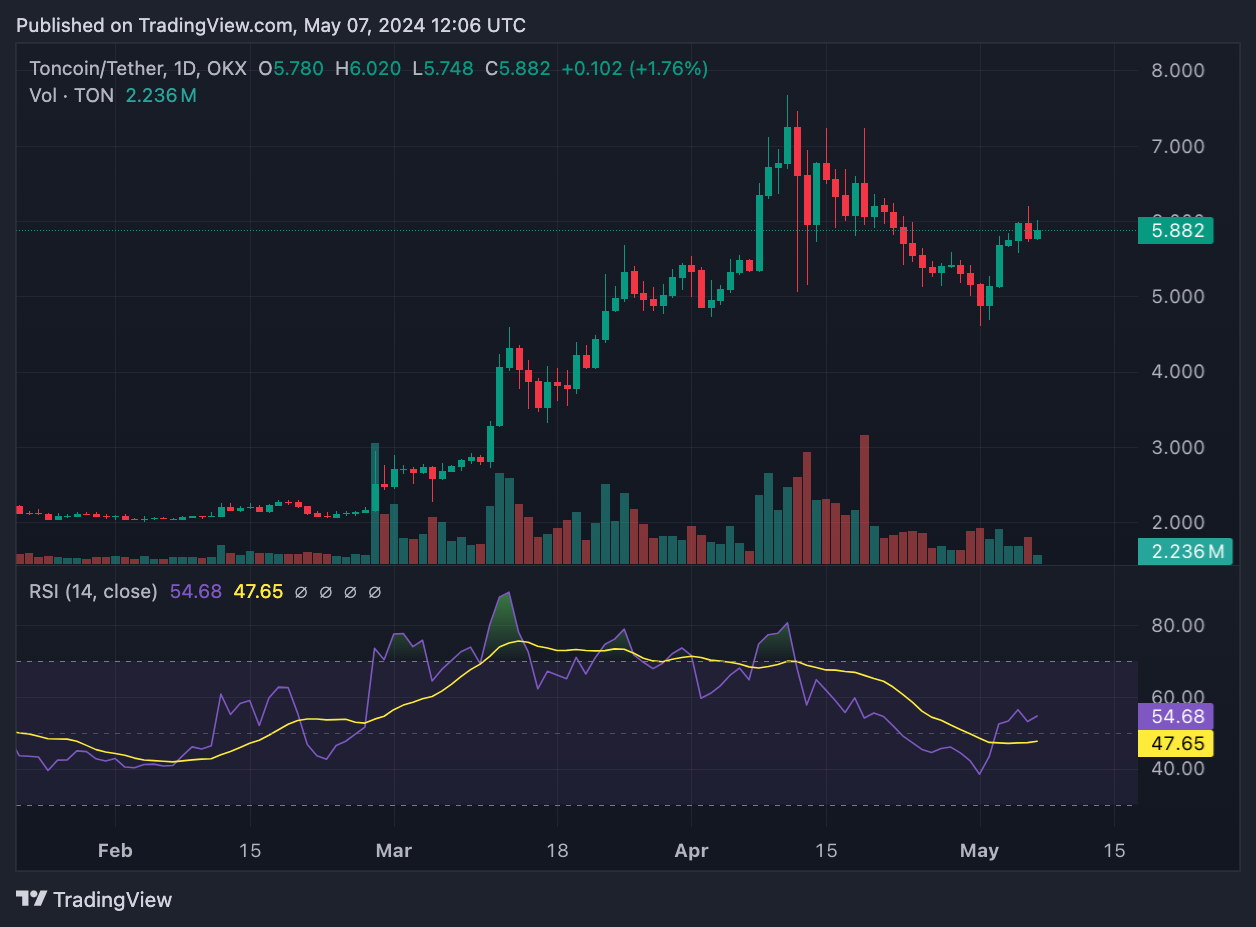This screenshot has height=927, width=1256.
Task: Select the close value C5.882 in the header
Action: point(518,69)
